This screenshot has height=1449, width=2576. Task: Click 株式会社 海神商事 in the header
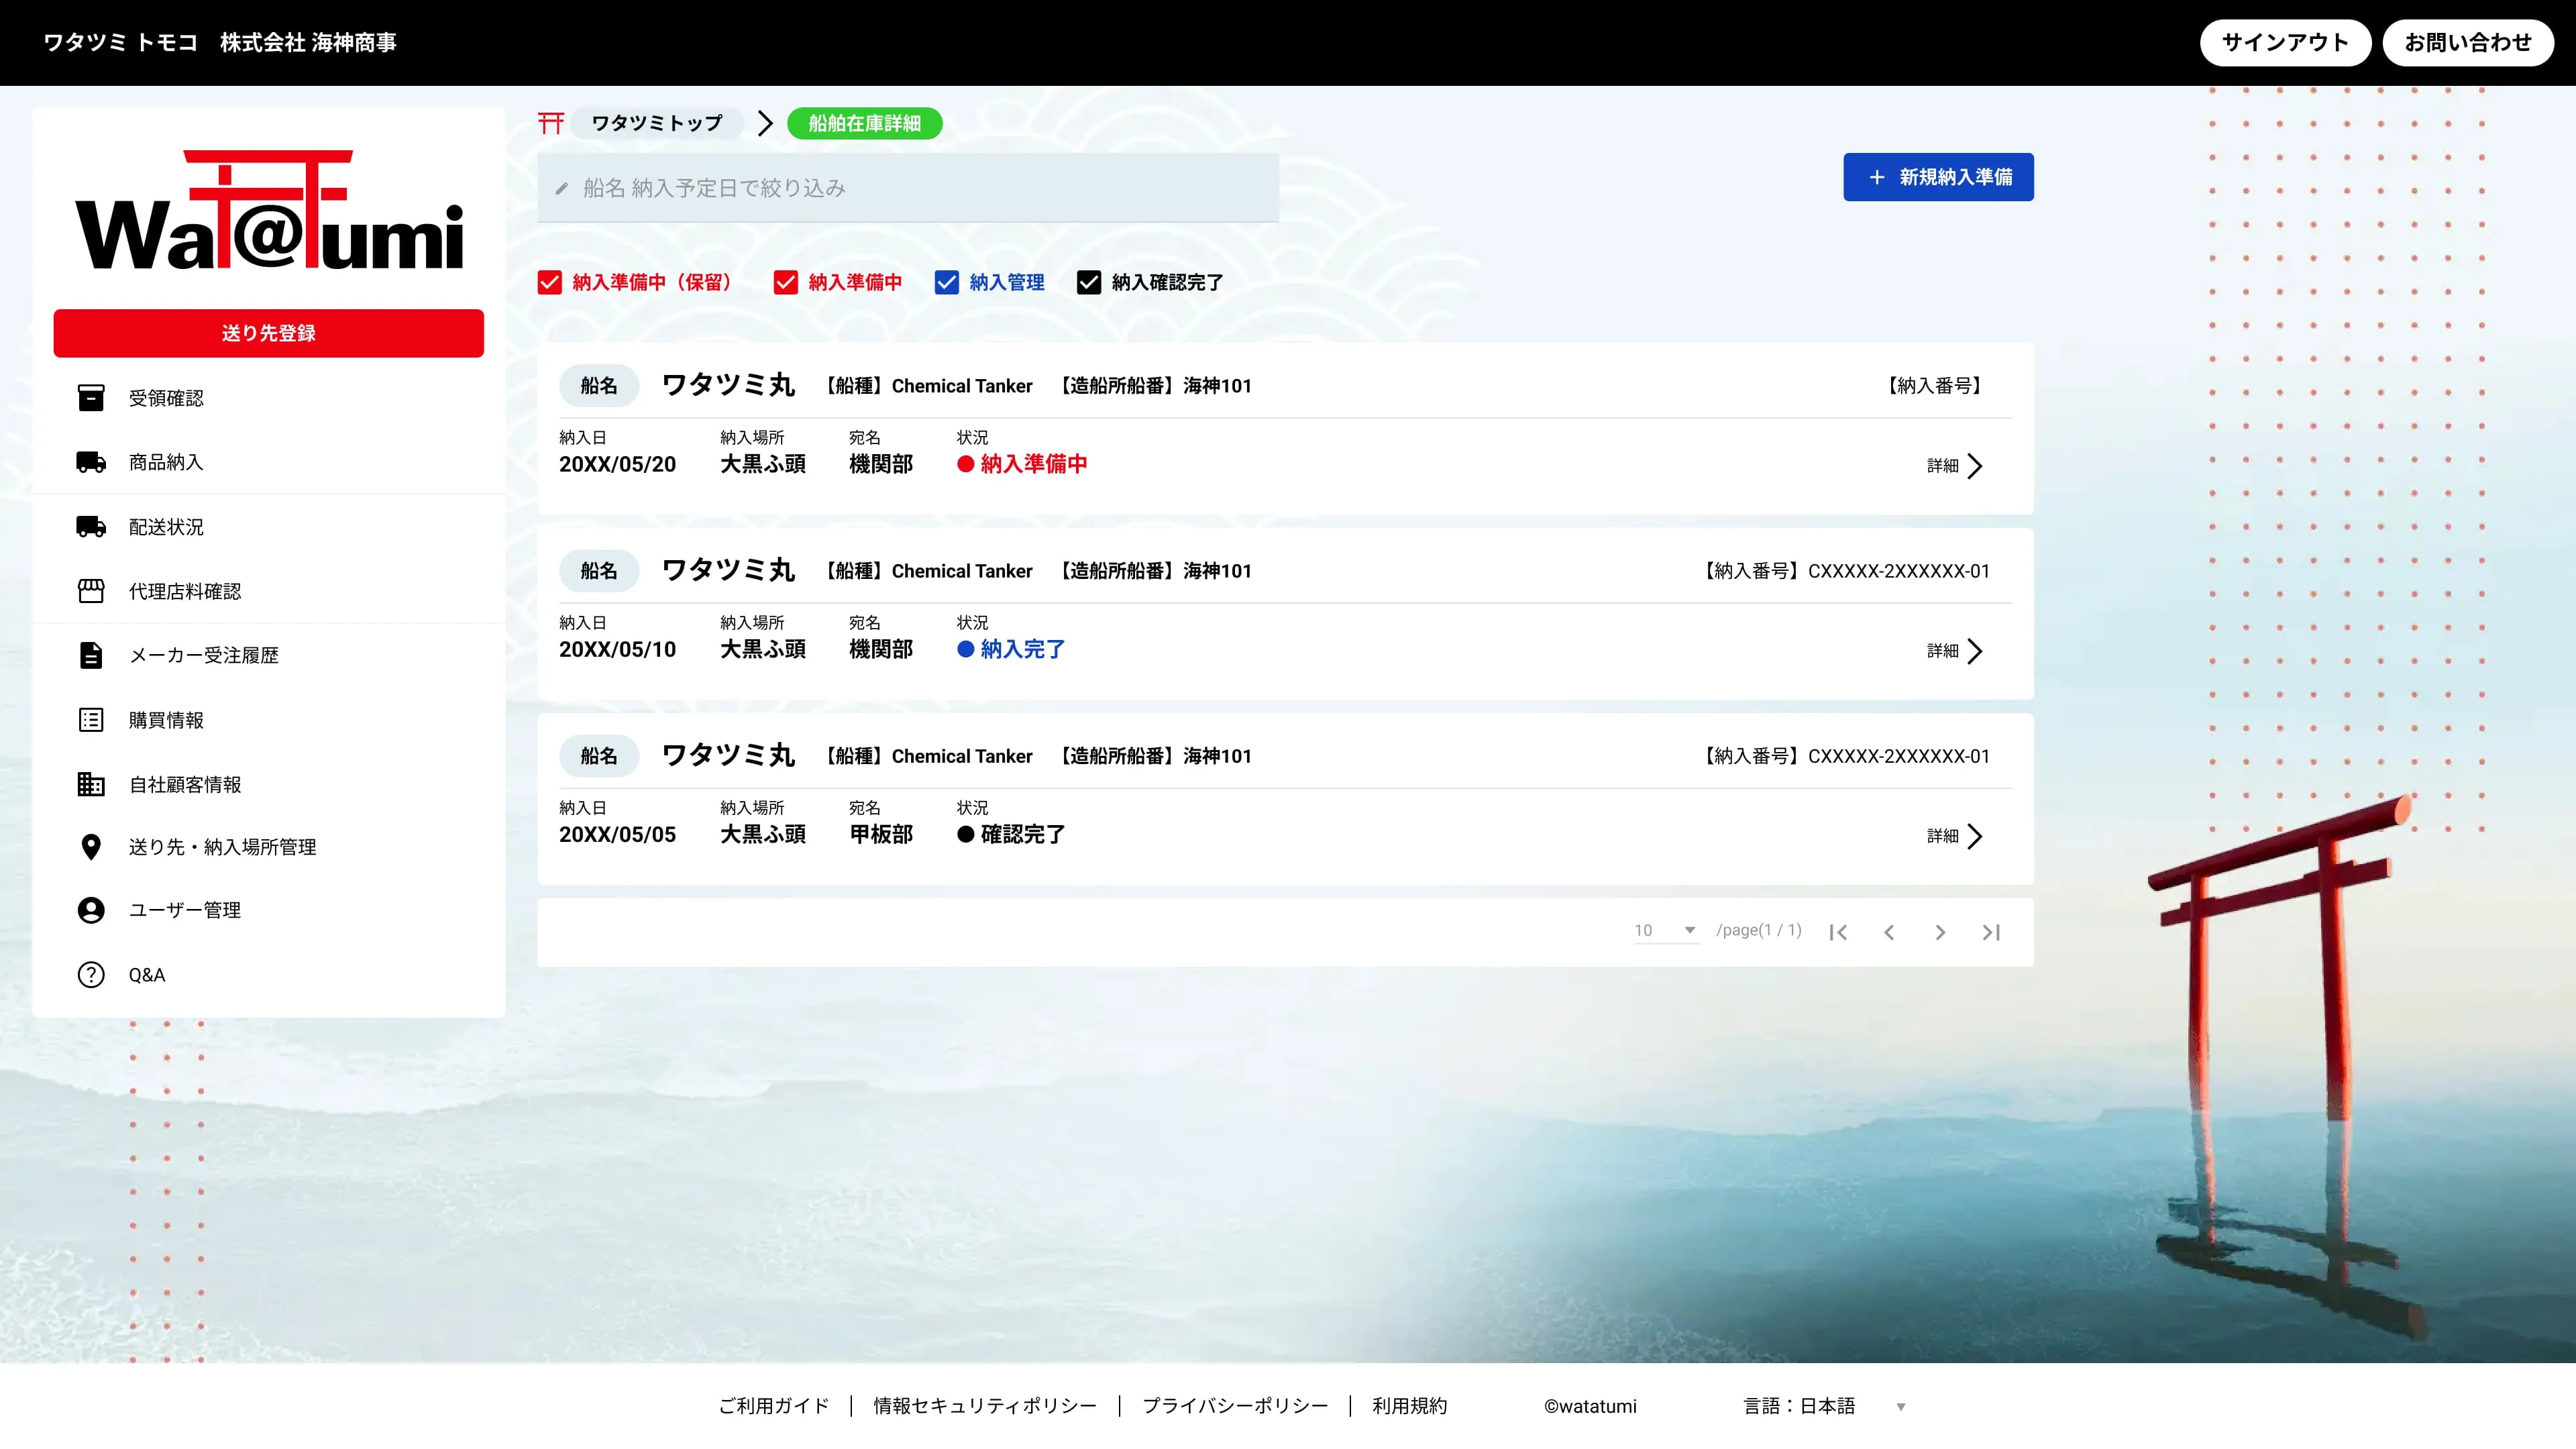[308, 43]
